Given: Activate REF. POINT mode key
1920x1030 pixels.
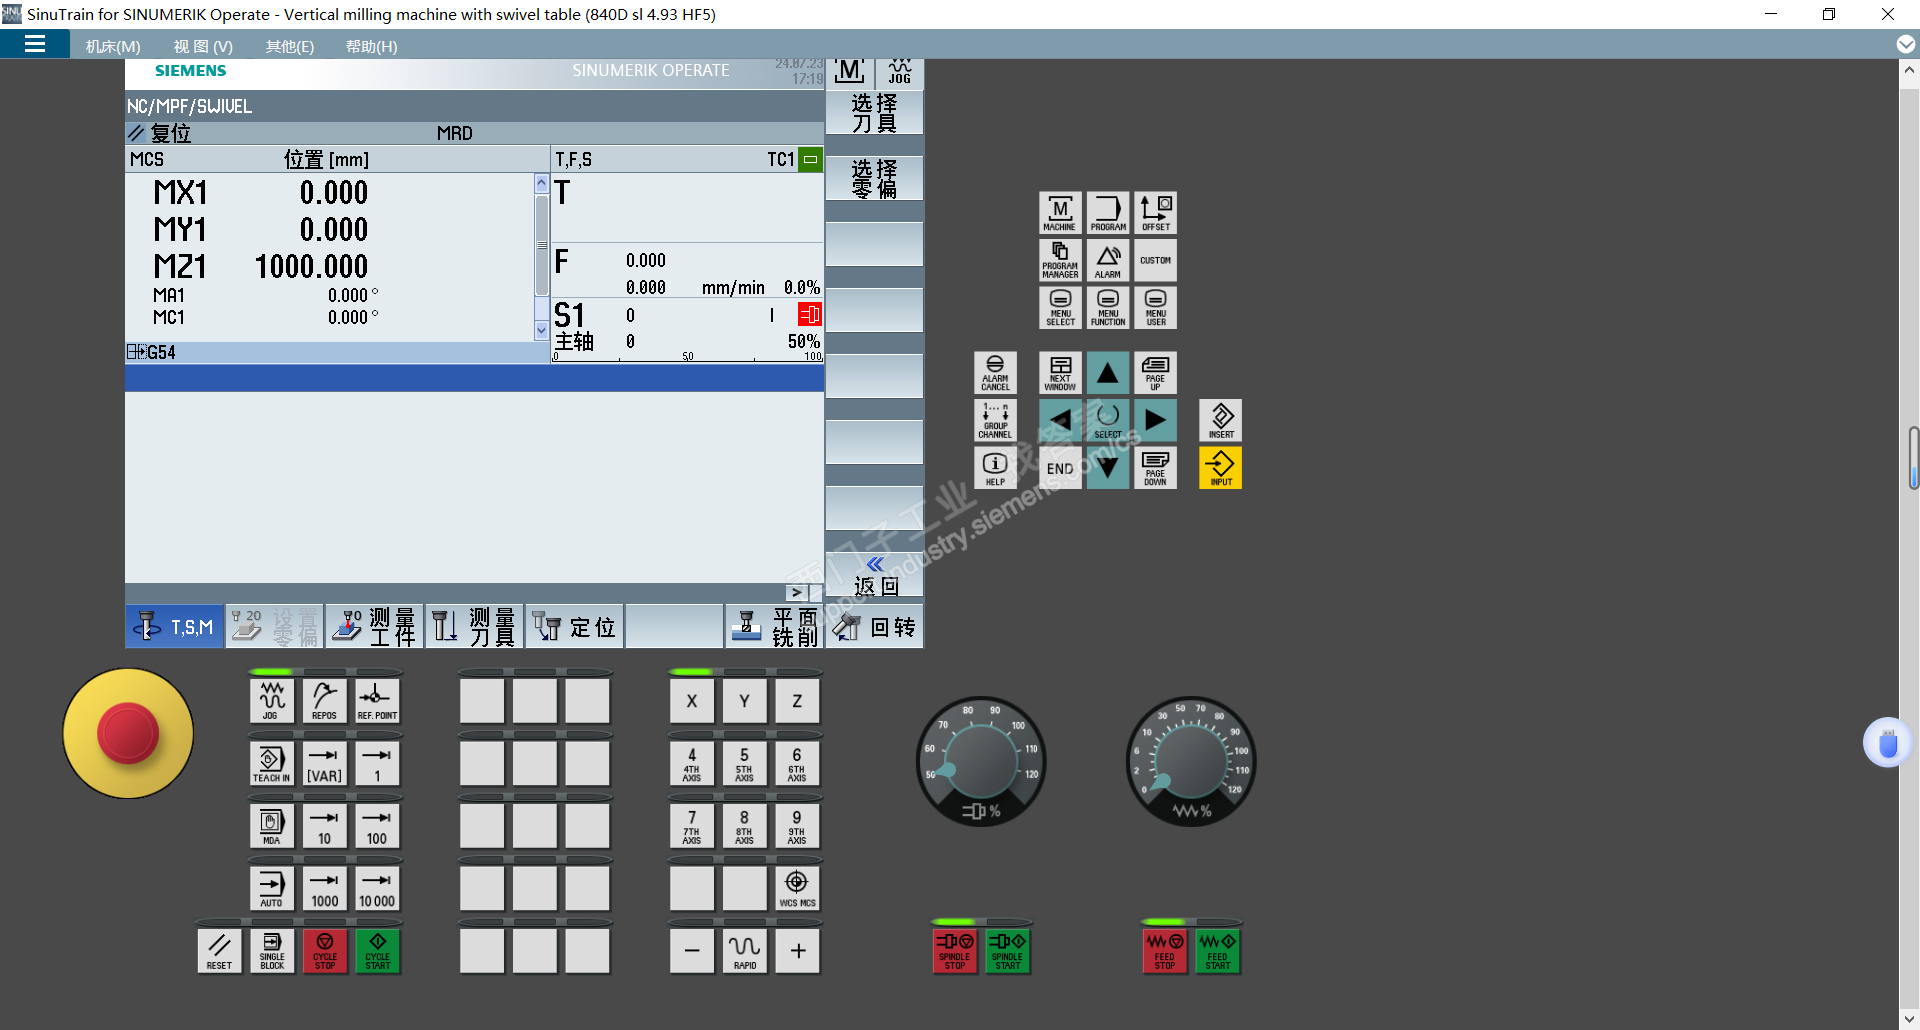Looking at the screenshot, I should click(x=378, y=701).
